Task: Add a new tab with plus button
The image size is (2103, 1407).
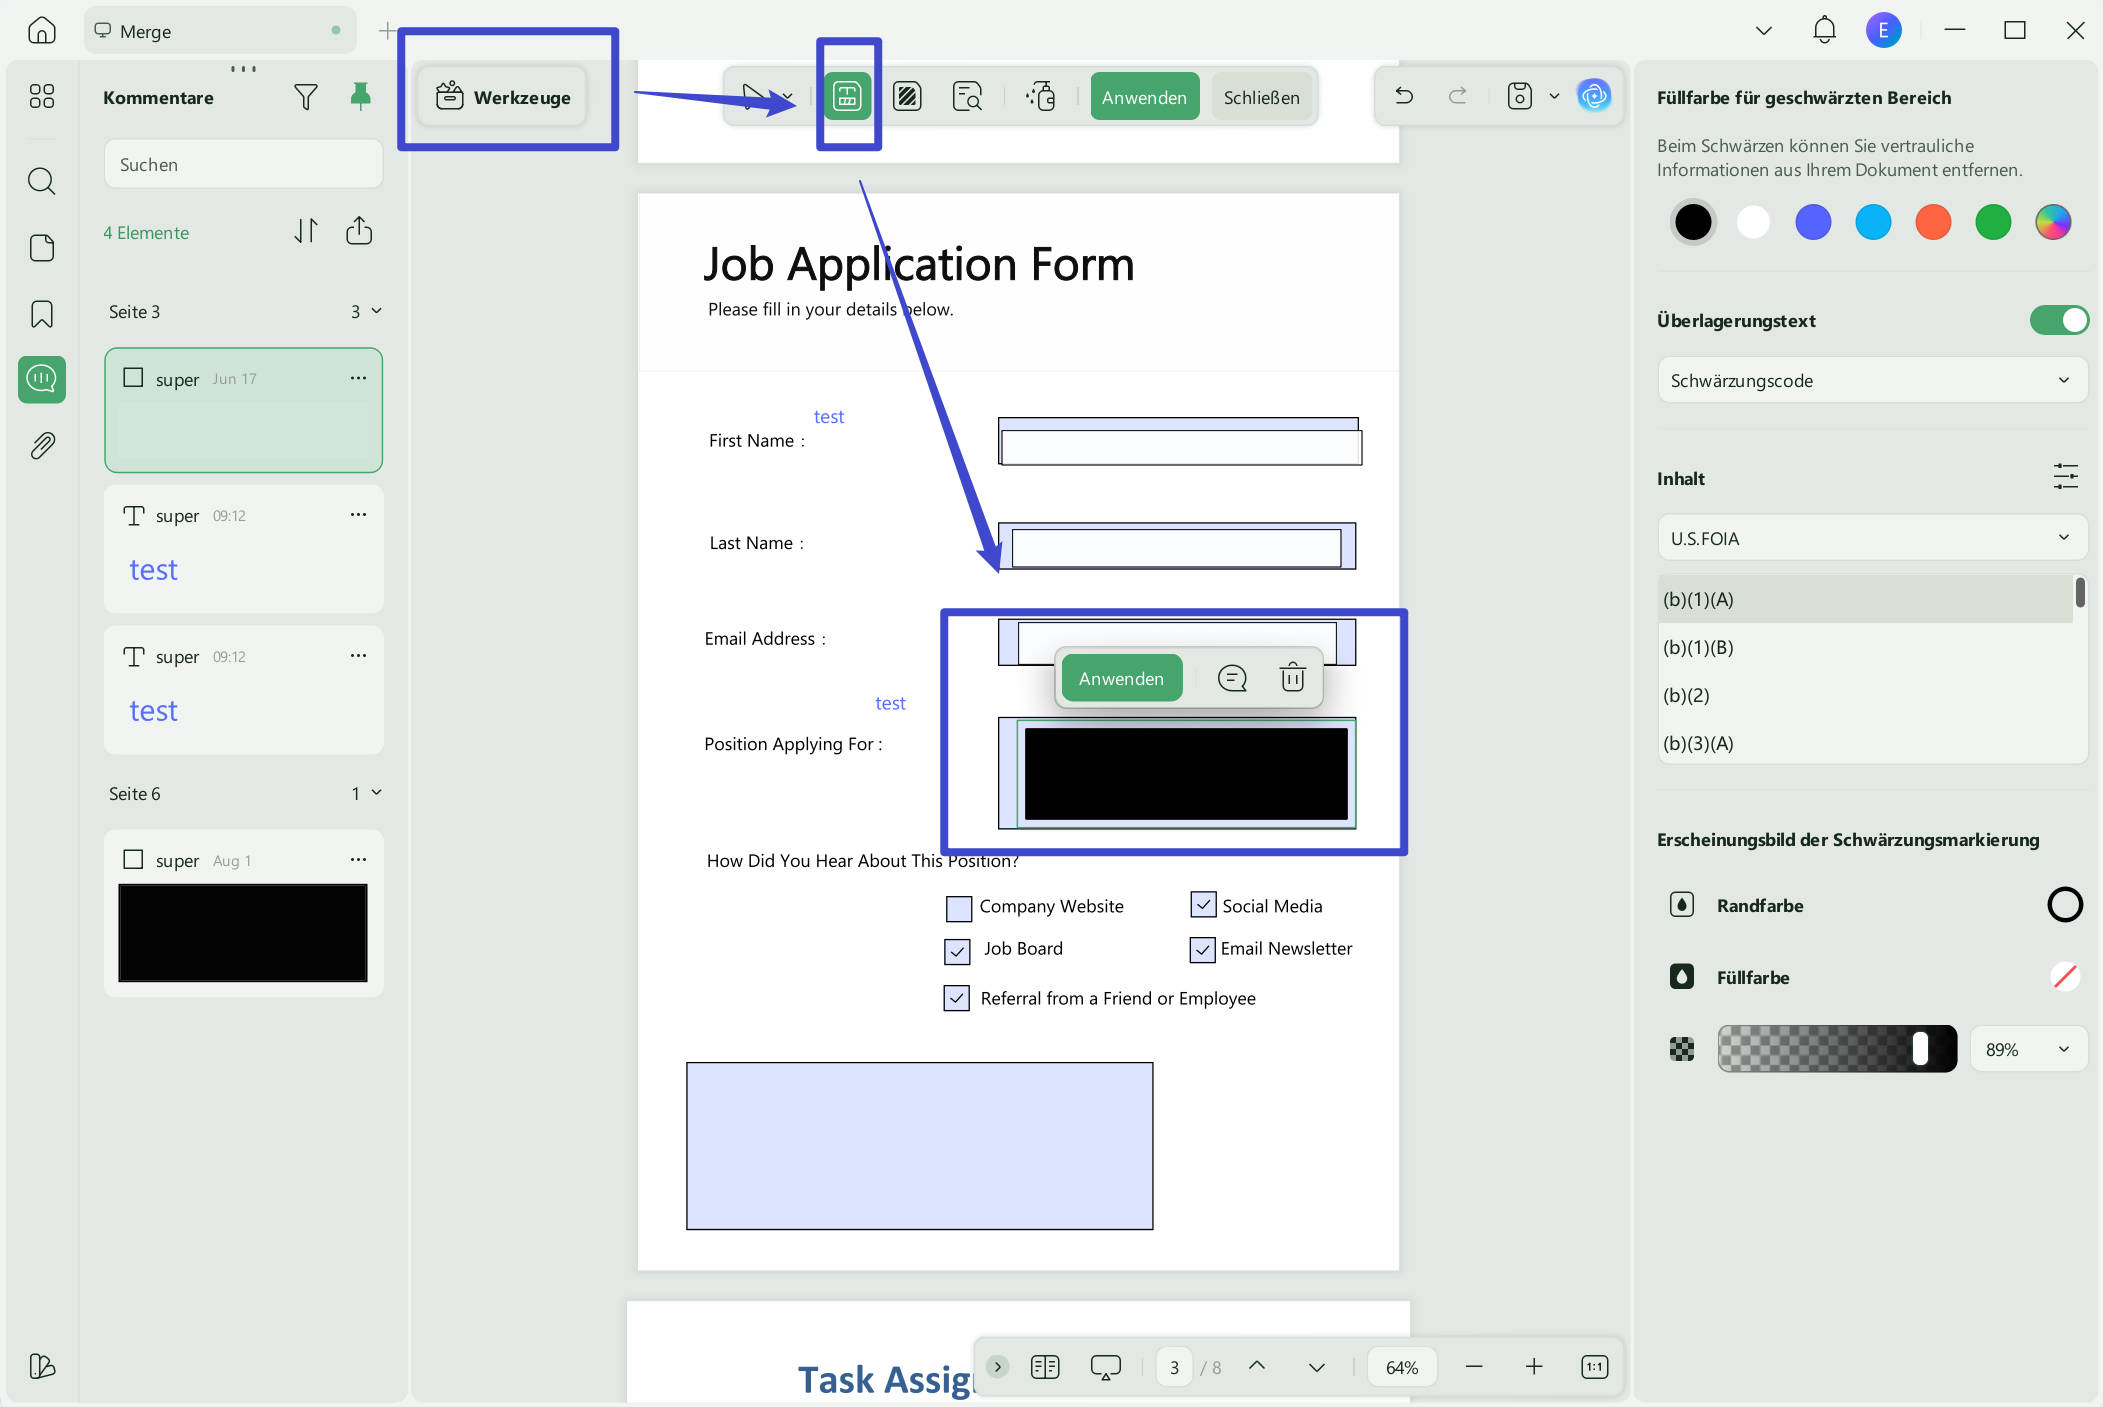Action: [387, 31]
